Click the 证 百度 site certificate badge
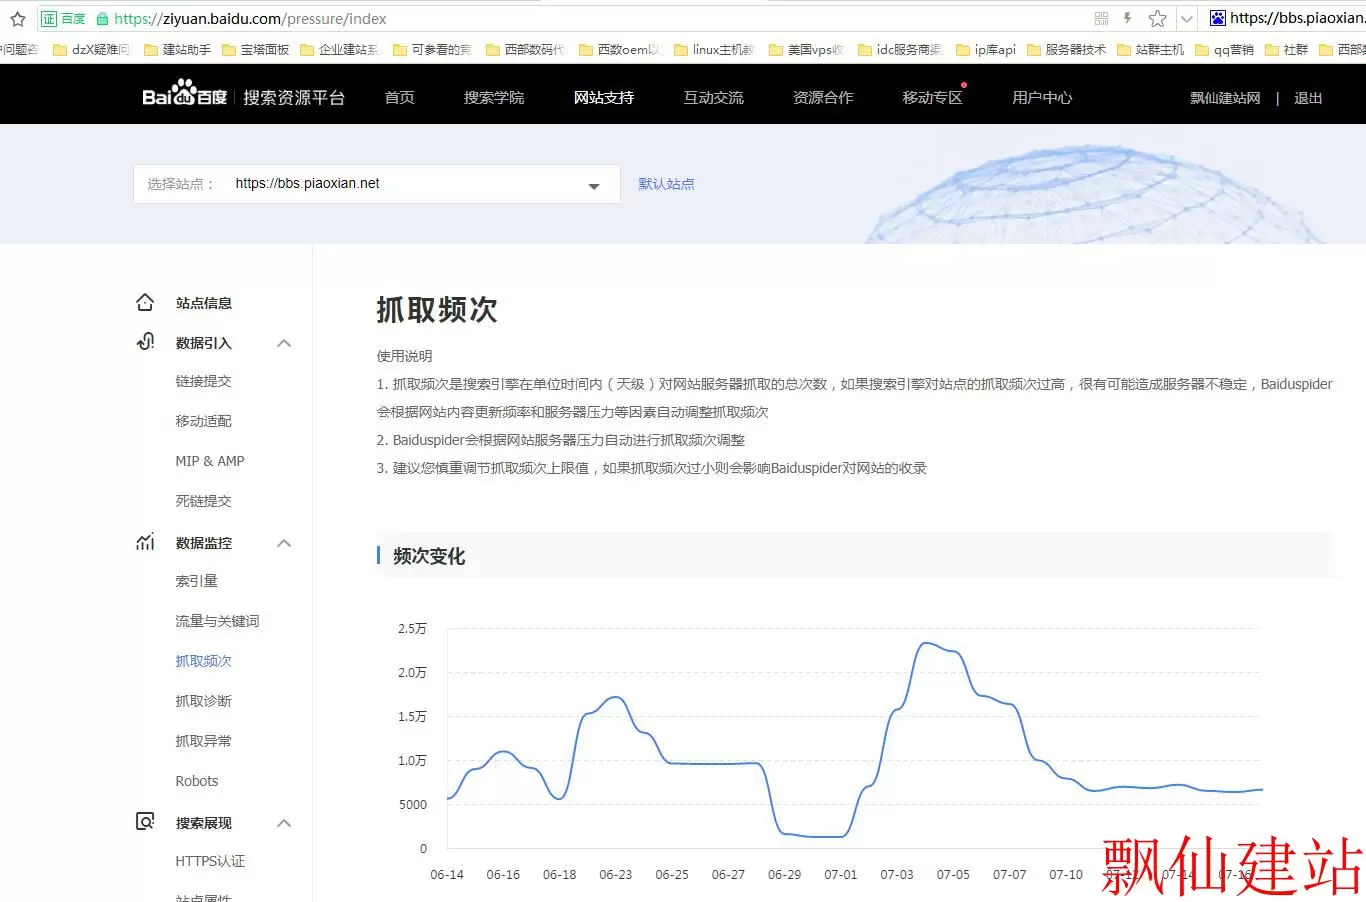Screen dimensions: 1366x902 click(63, 19)
